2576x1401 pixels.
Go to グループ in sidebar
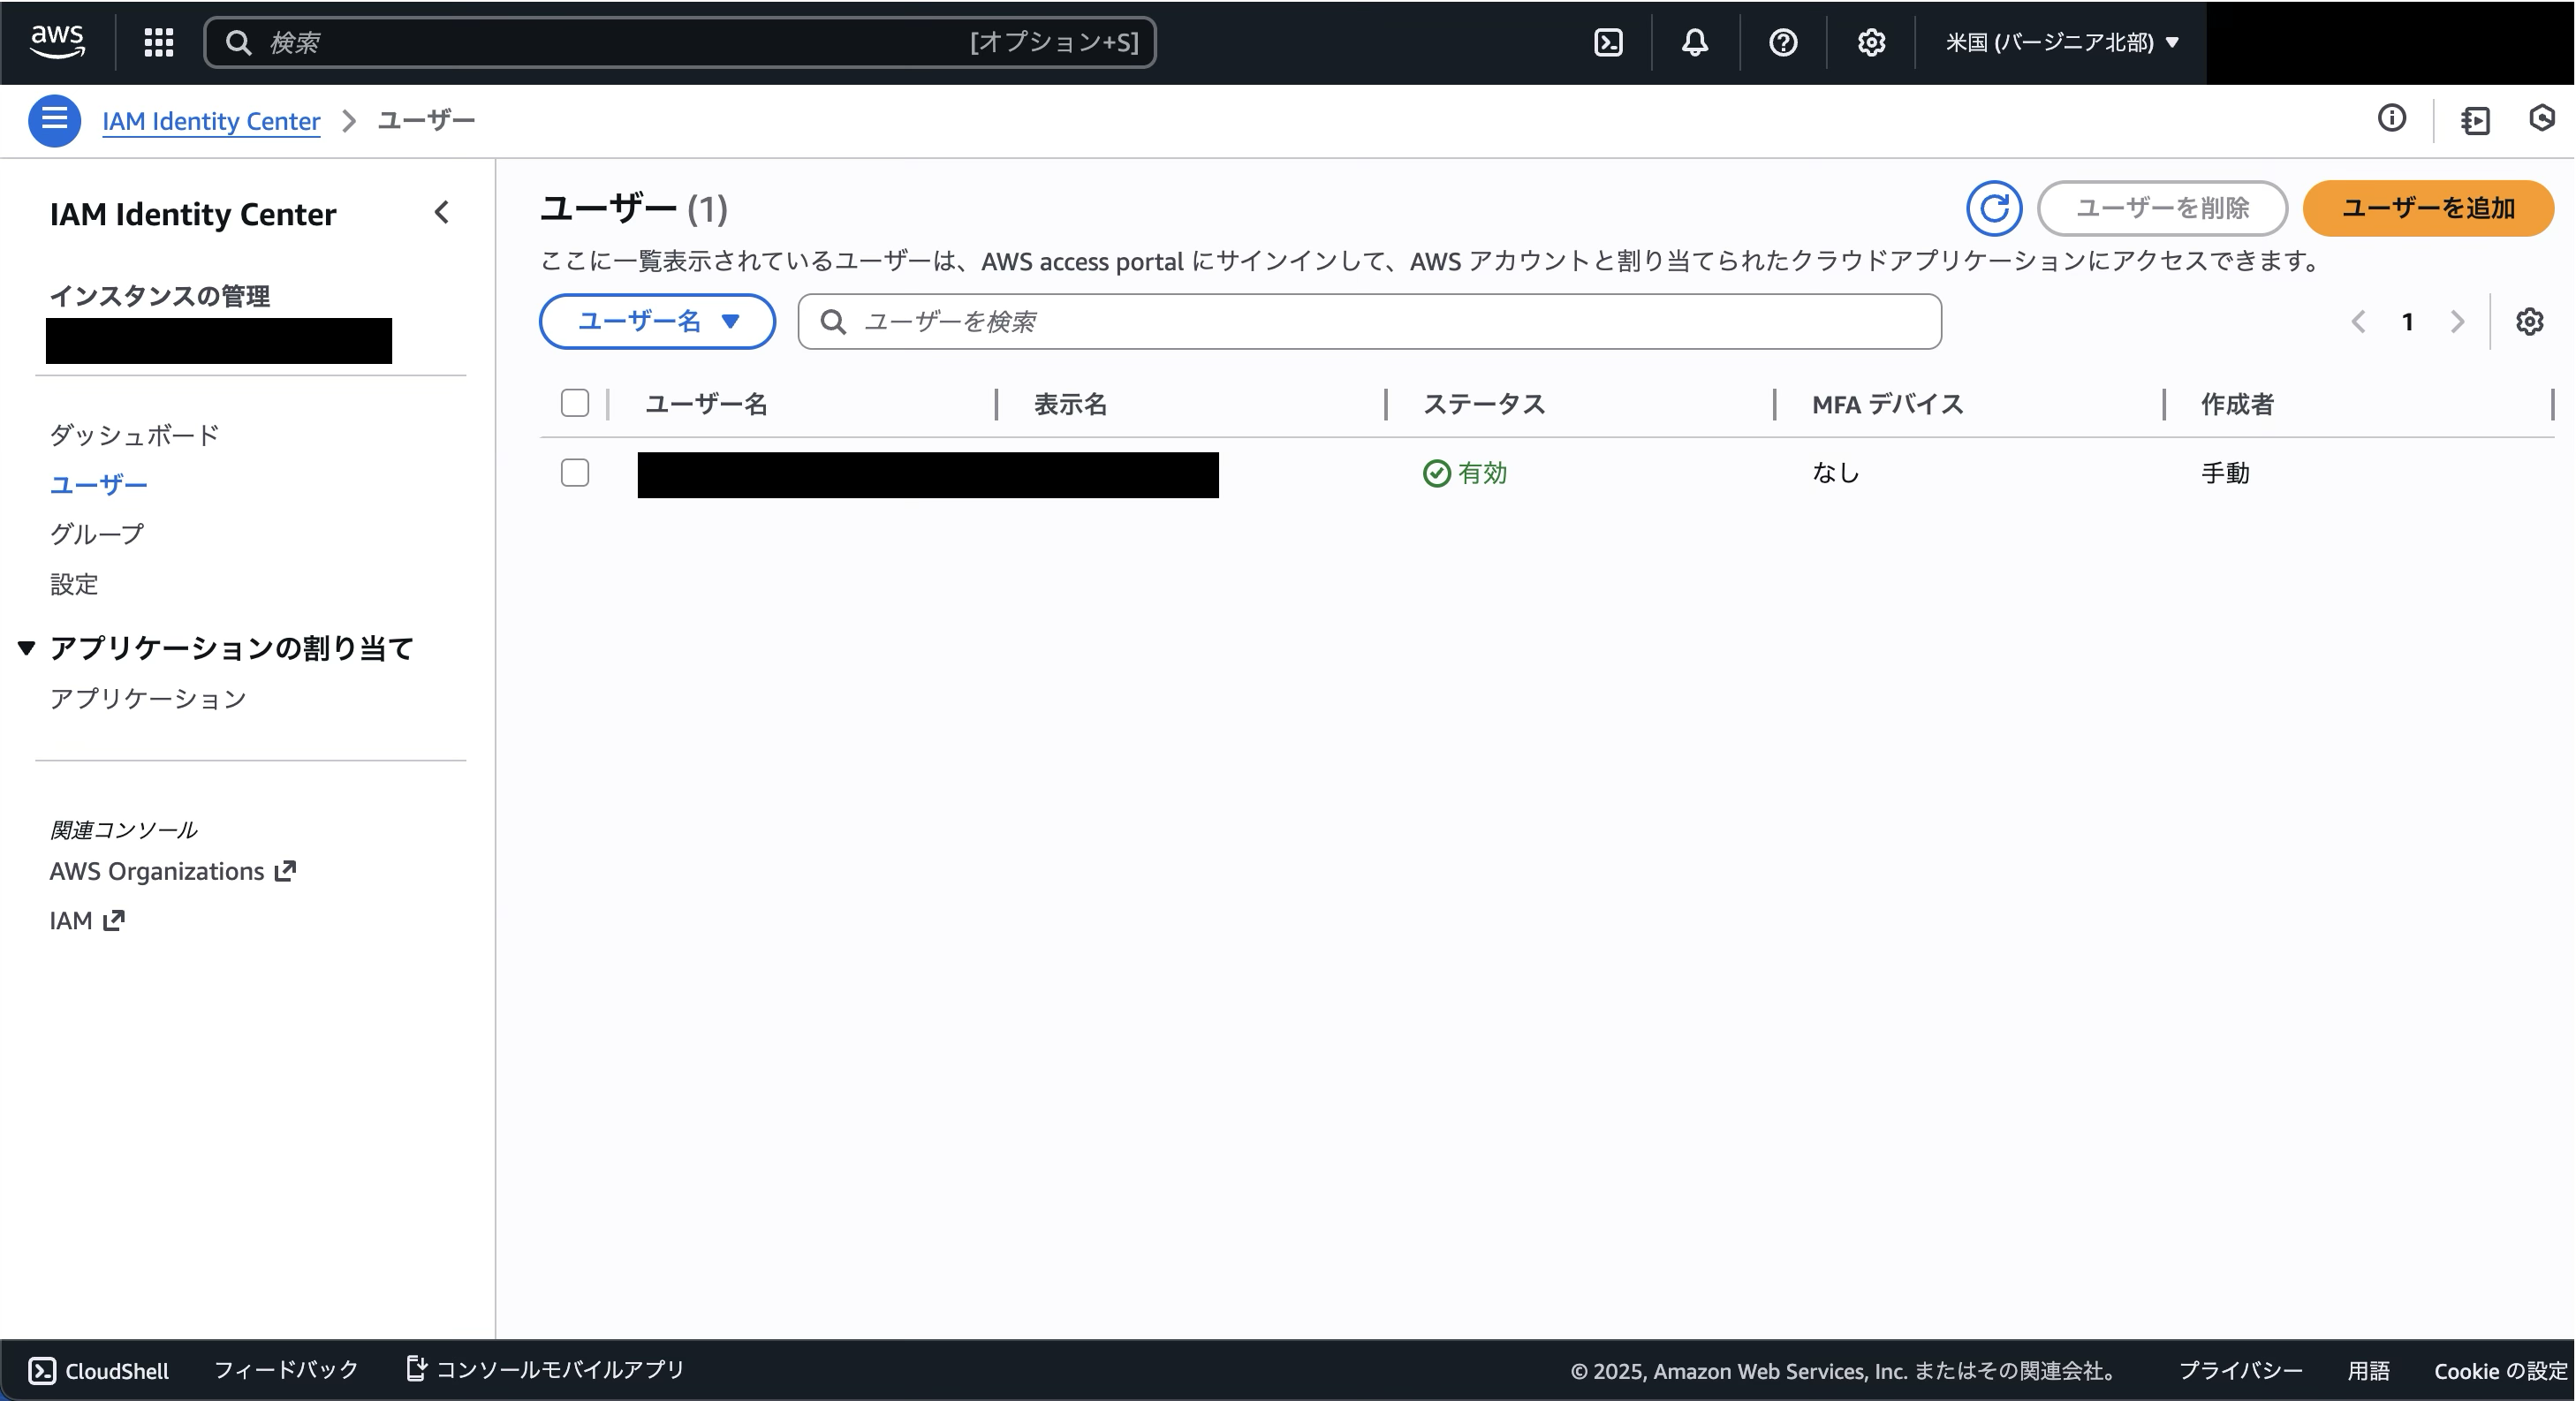[x=97, y=534]
